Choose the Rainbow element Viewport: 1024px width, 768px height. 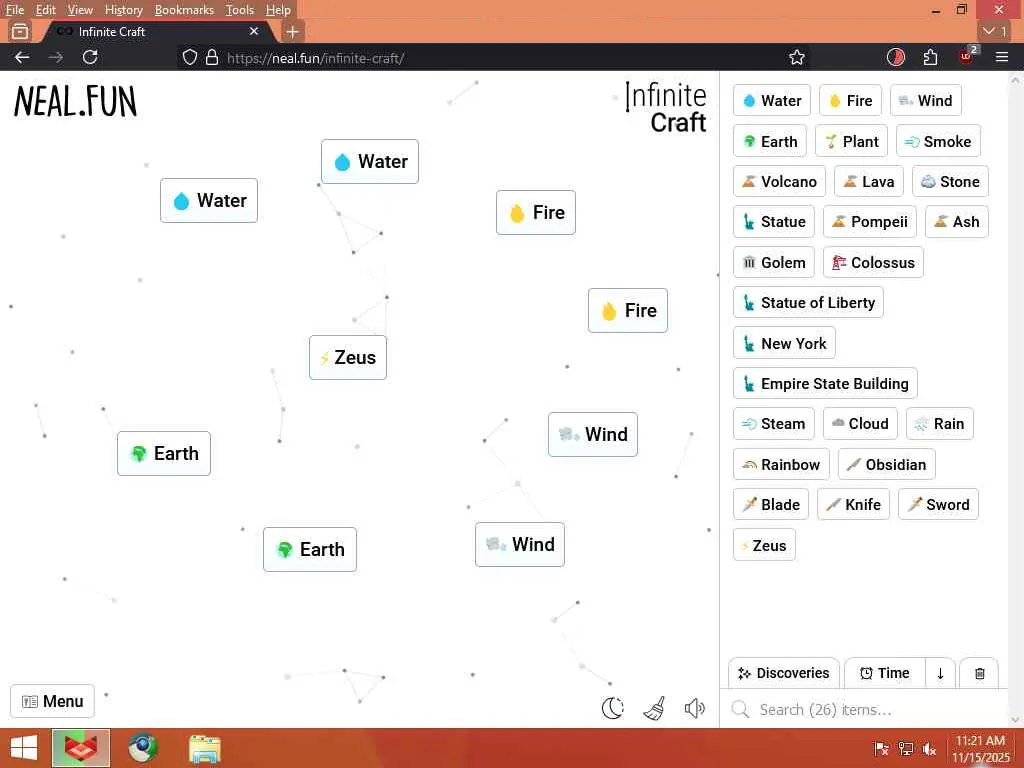click(781, 464)
